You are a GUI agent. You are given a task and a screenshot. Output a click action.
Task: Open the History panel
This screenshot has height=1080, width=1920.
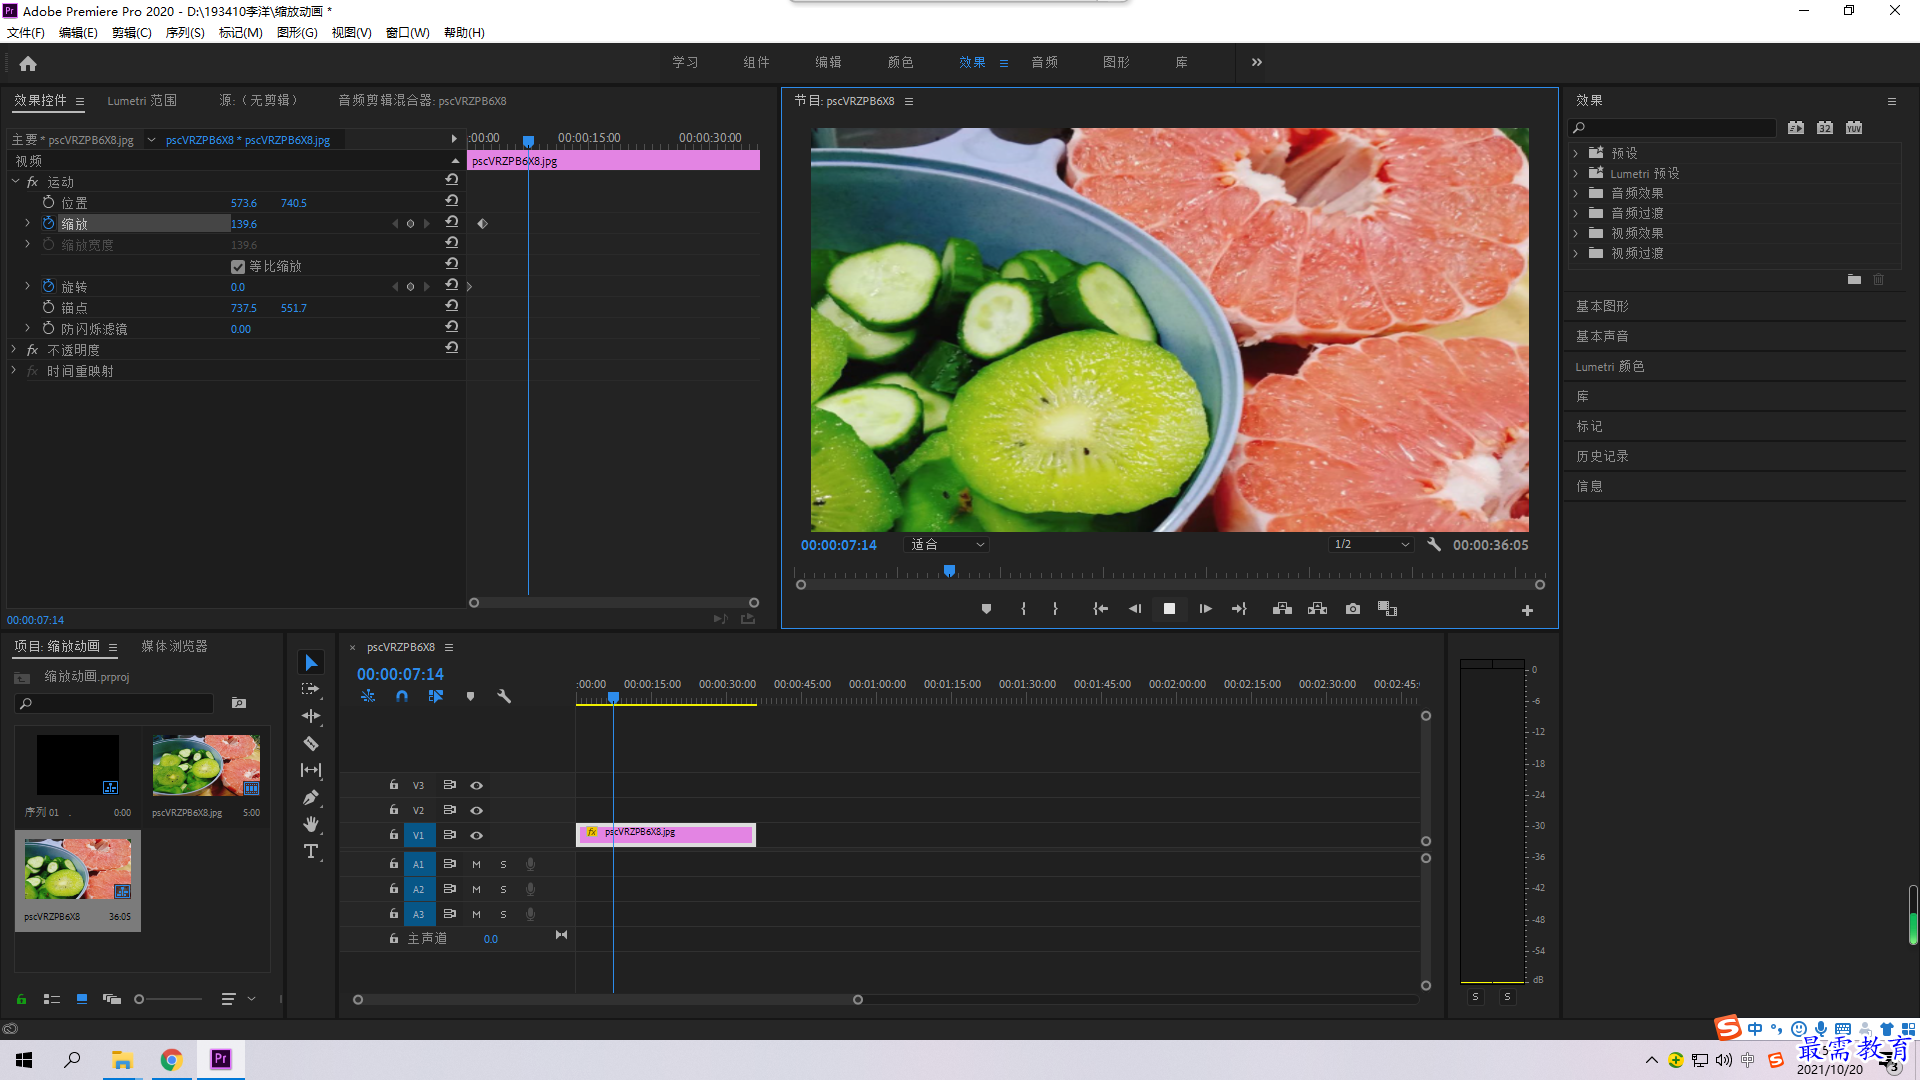tap(1602, 456)
